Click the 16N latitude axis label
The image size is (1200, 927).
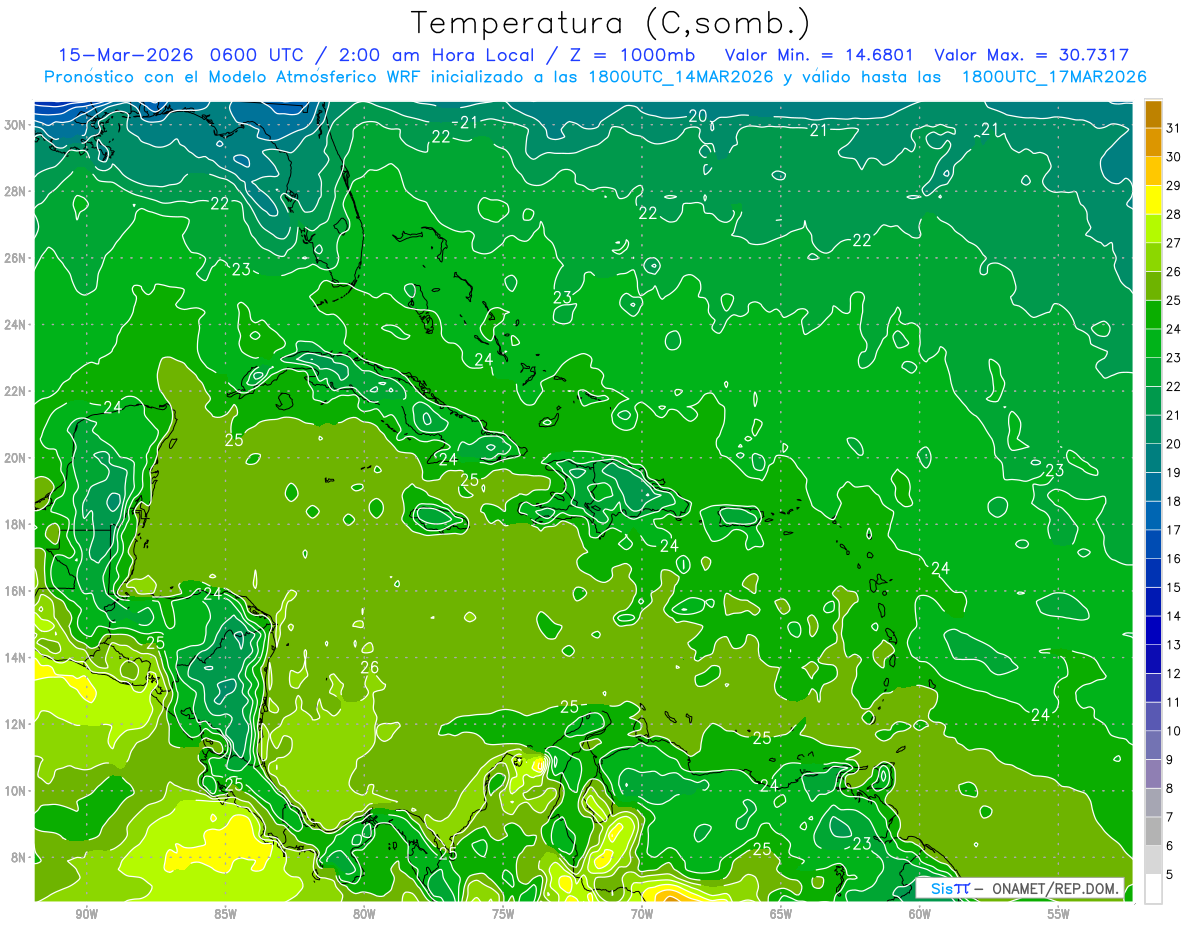coord(15,591)
